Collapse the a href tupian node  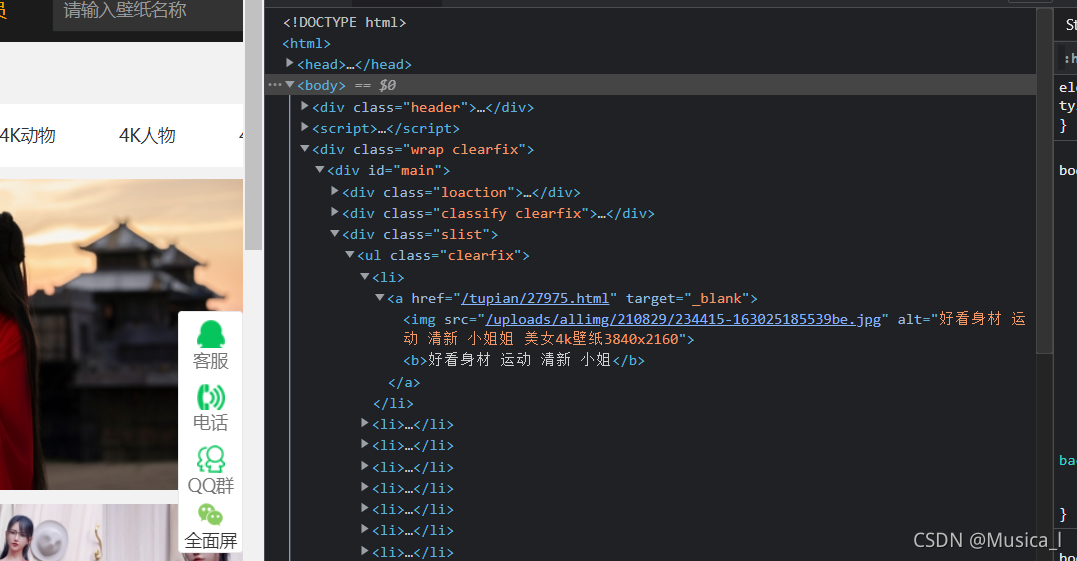click(380, 297)
